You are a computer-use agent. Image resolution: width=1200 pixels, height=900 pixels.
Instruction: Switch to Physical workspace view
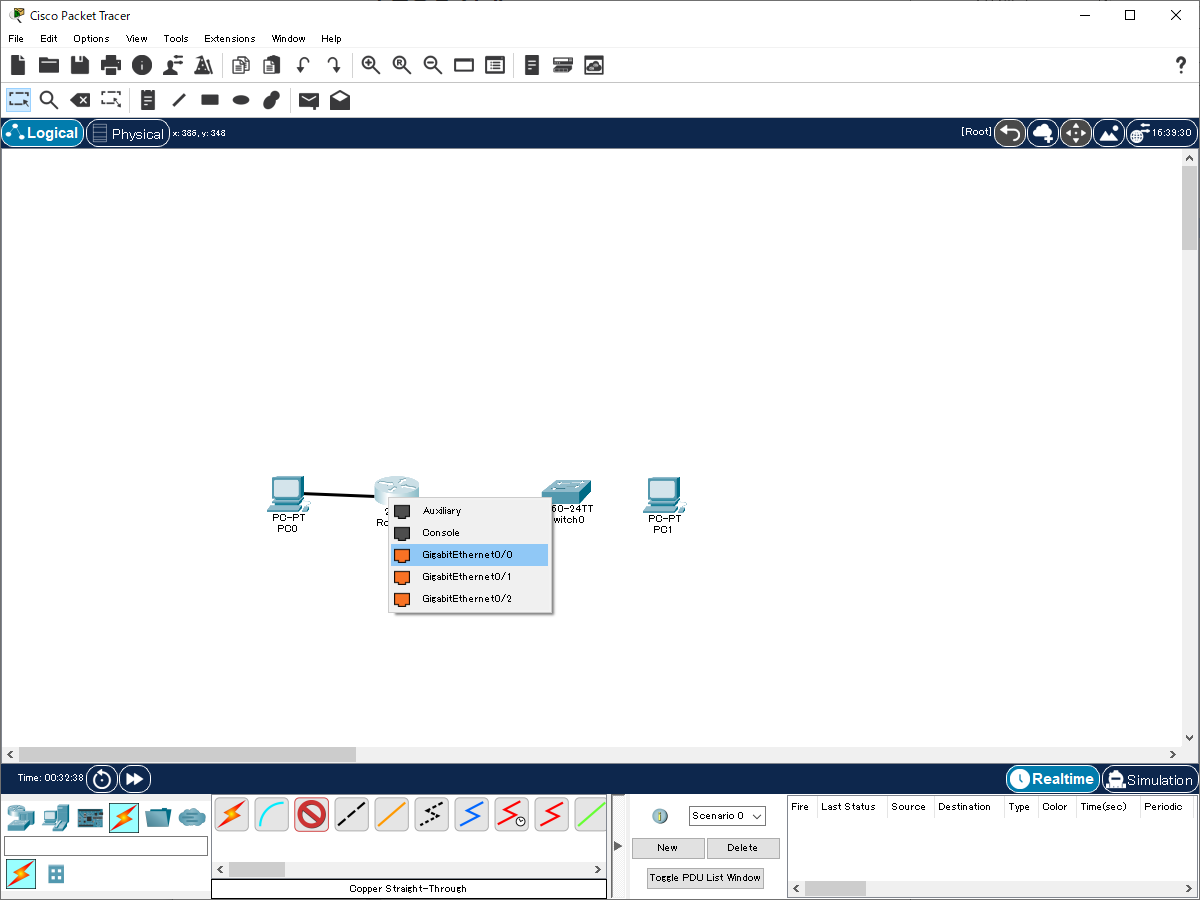point(127,133)
